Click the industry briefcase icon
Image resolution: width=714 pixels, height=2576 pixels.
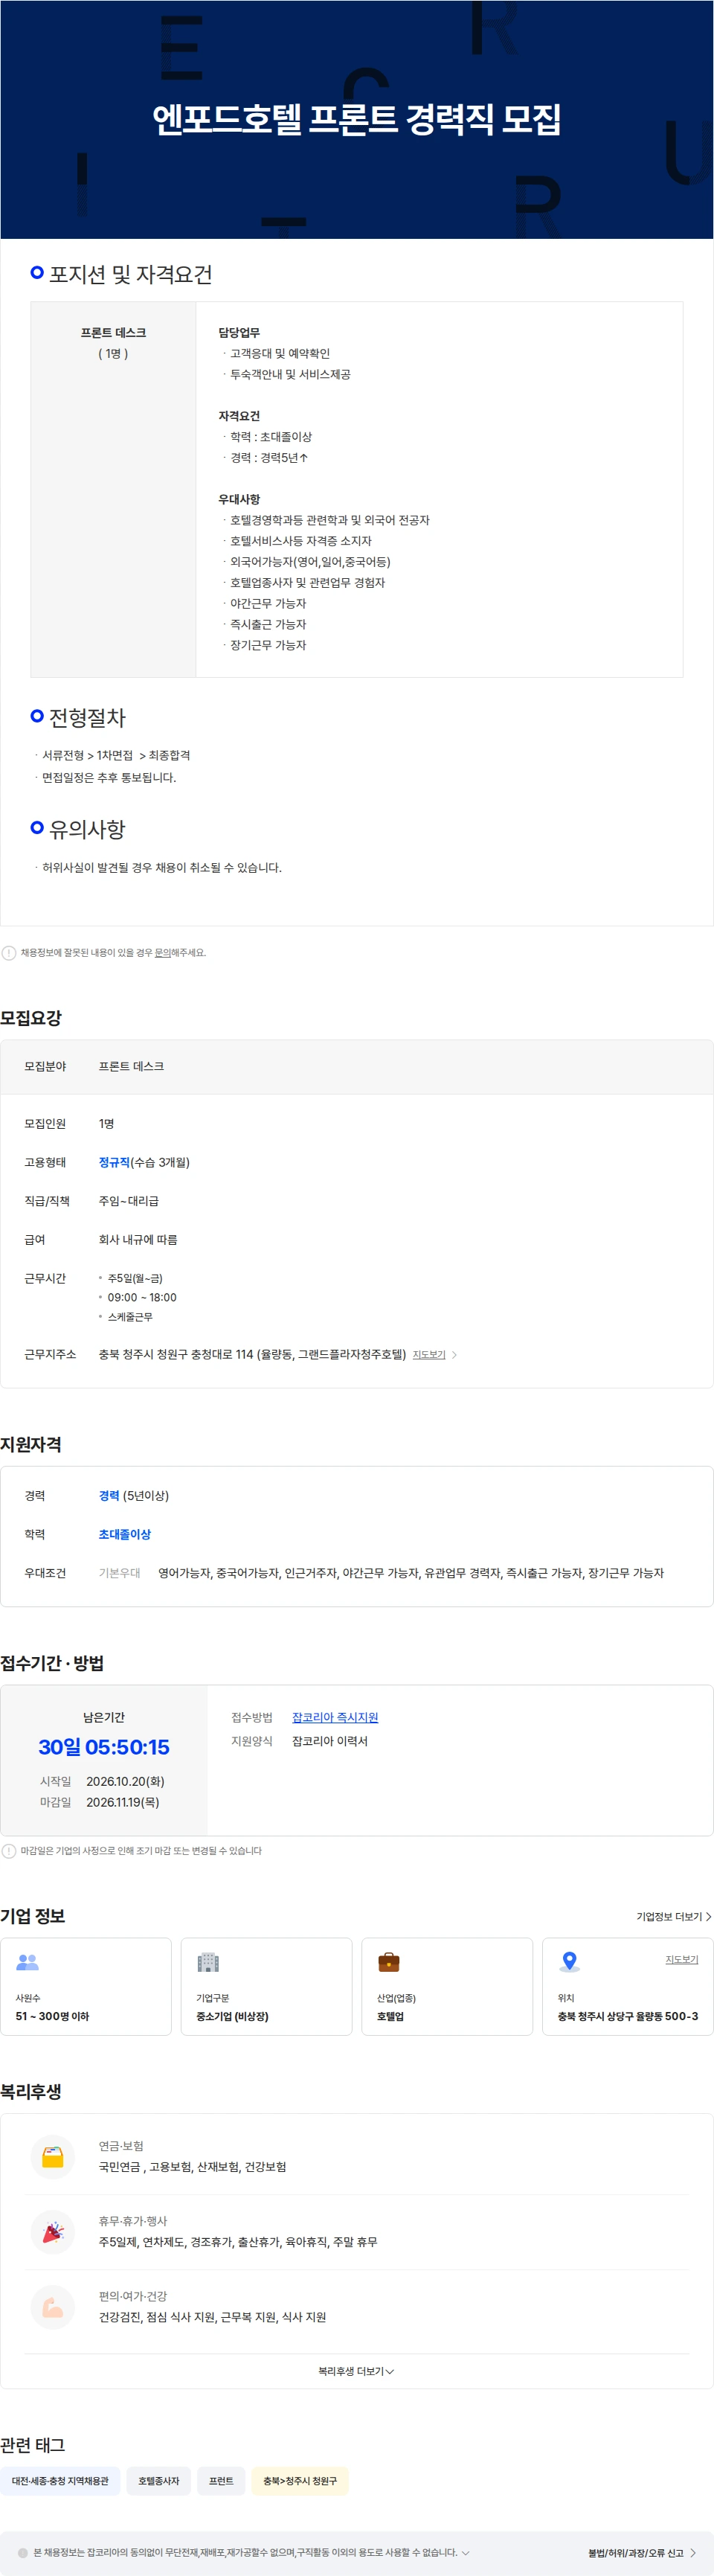[x=389, y=1962]
